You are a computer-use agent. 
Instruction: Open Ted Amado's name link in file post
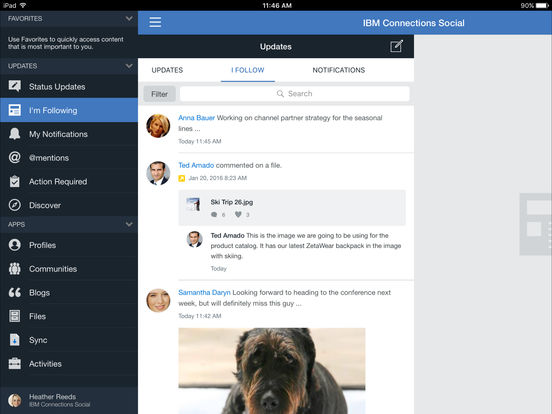[196, 165]
